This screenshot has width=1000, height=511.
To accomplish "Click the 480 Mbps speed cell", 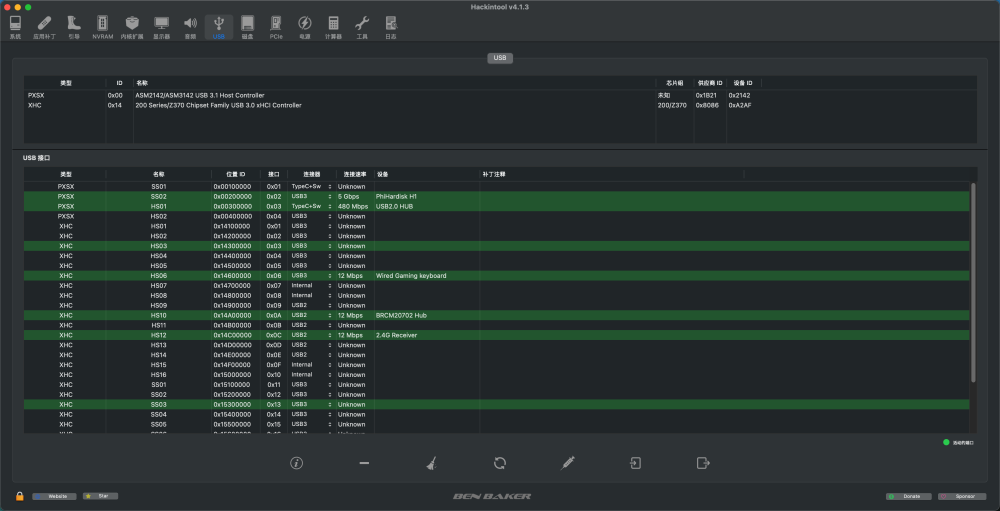I will (x=353, y=206).
